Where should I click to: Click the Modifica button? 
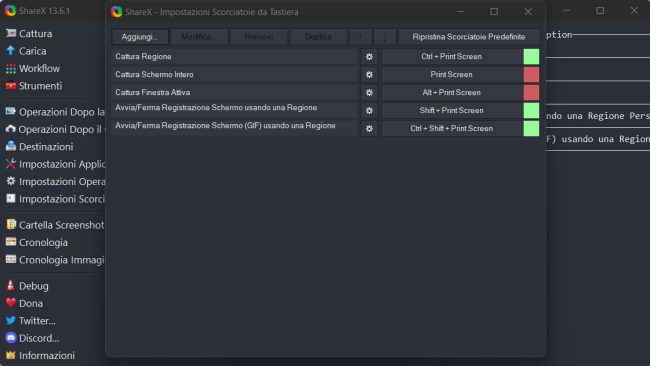coord(199,37)
